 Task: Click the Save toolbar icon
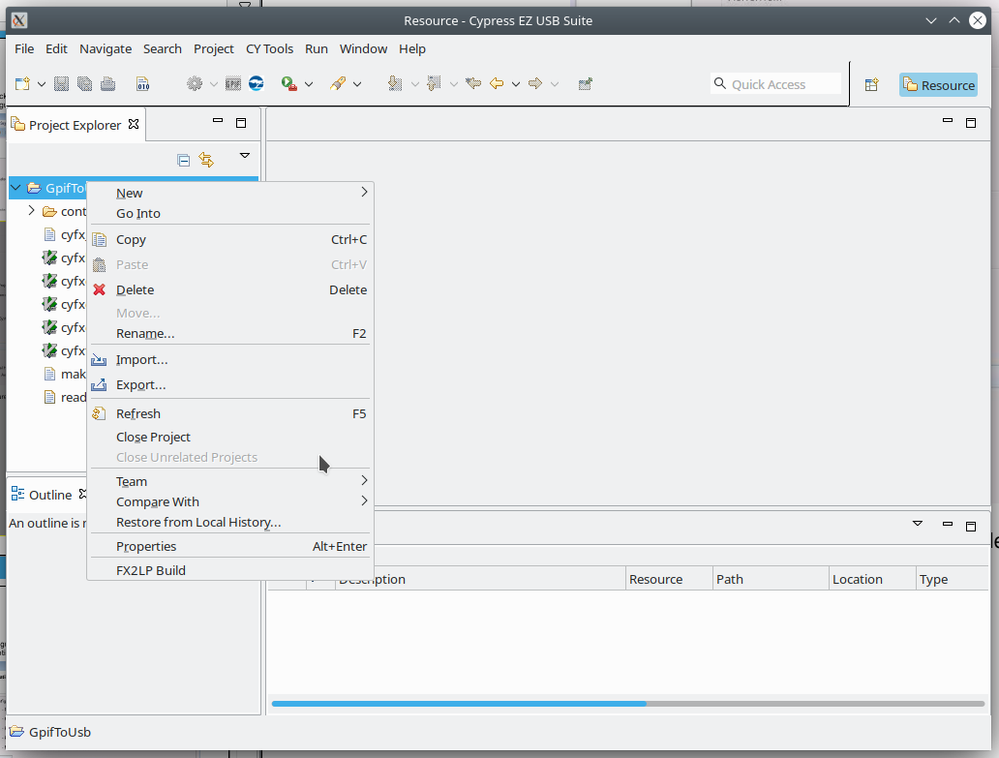point(61,83)
